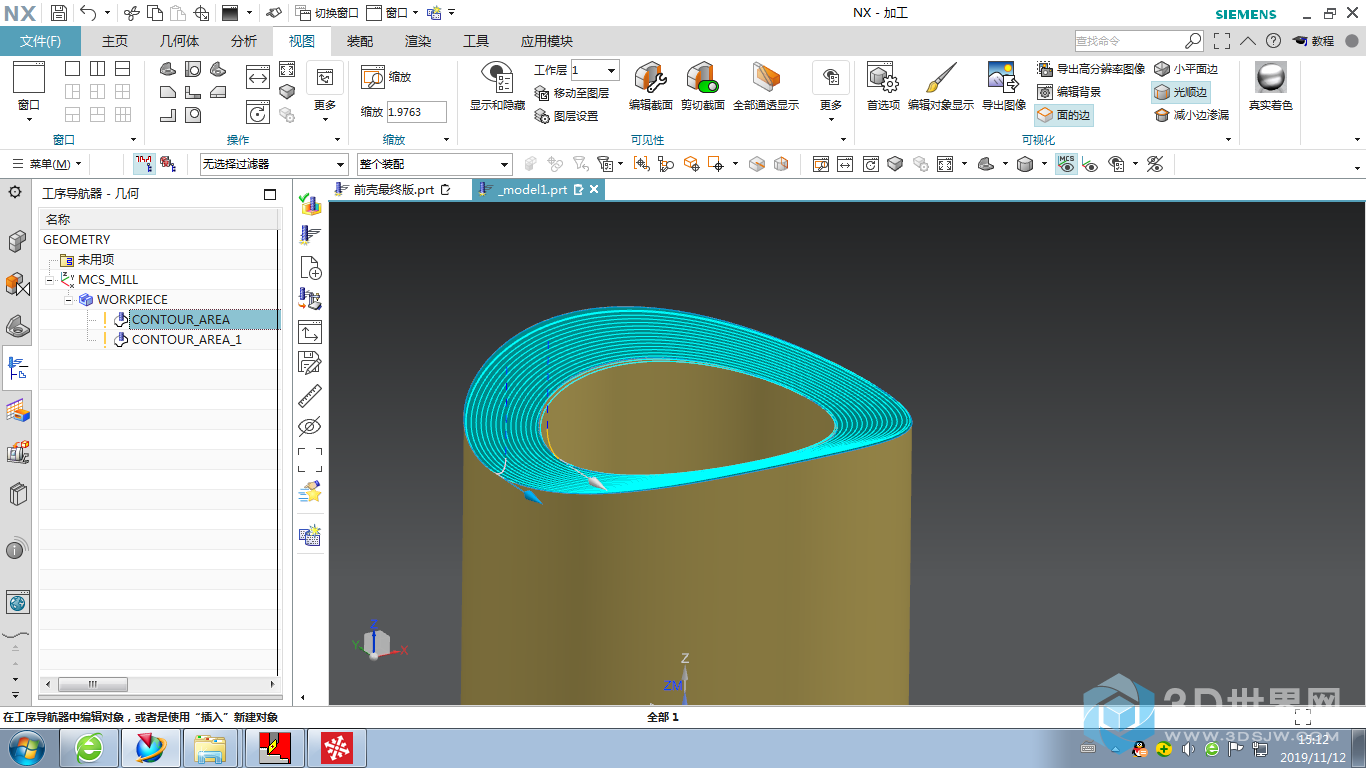
Task: Select the 未用项 tree item
Action: tap(96, 259)
